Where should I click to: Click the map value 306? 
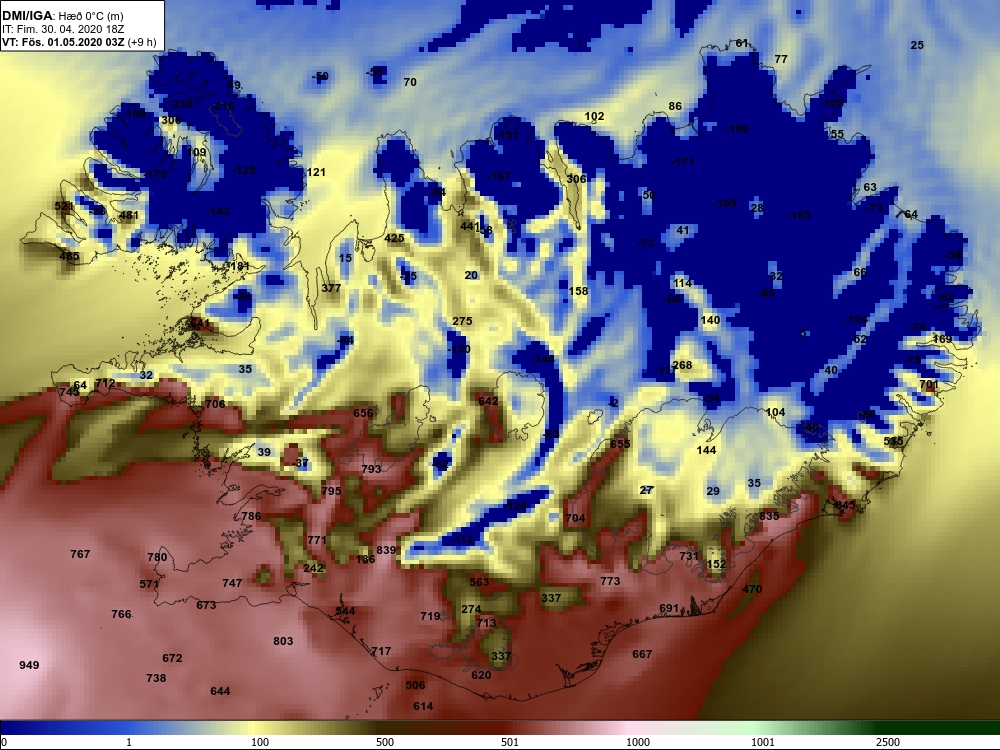point(576,179)
